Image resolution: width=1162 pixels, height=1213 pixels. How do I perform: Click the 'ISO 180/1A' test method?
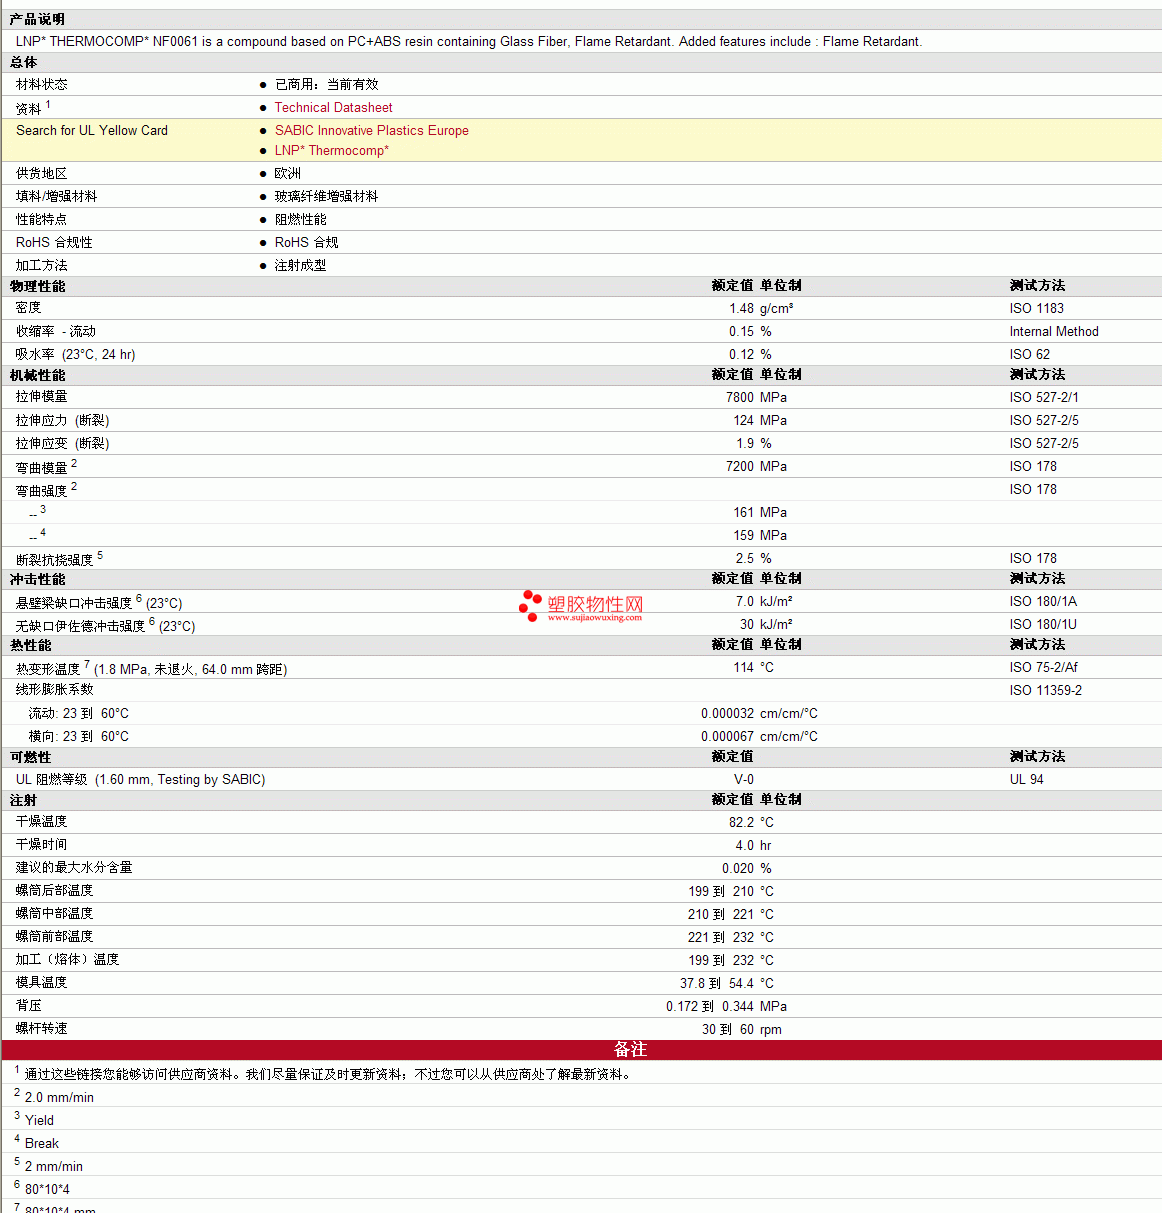point(1043,602)
